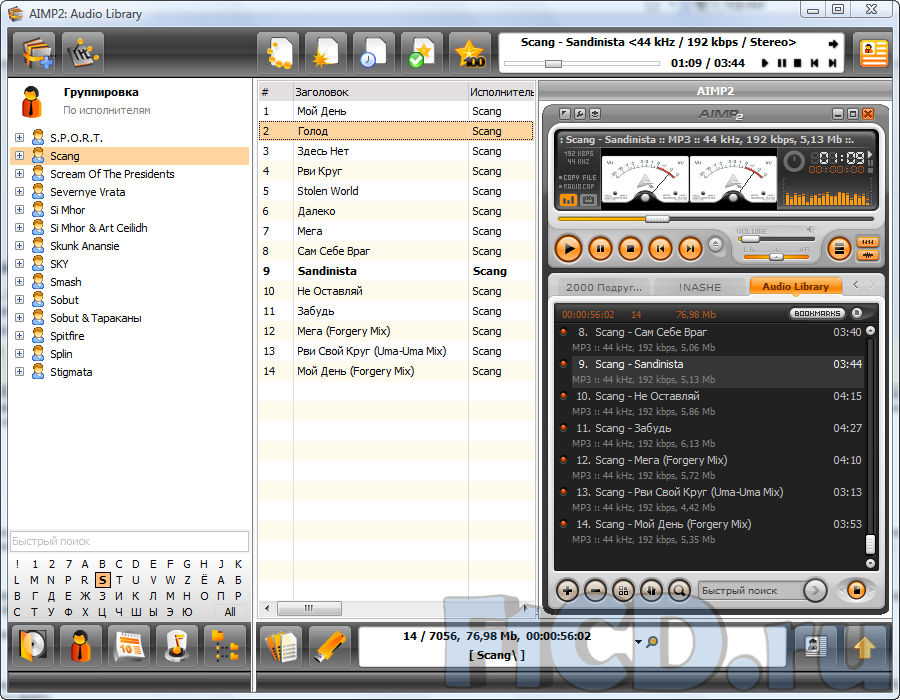Click the go button beside AIMP2 quick search

click(x=814, y=590)
